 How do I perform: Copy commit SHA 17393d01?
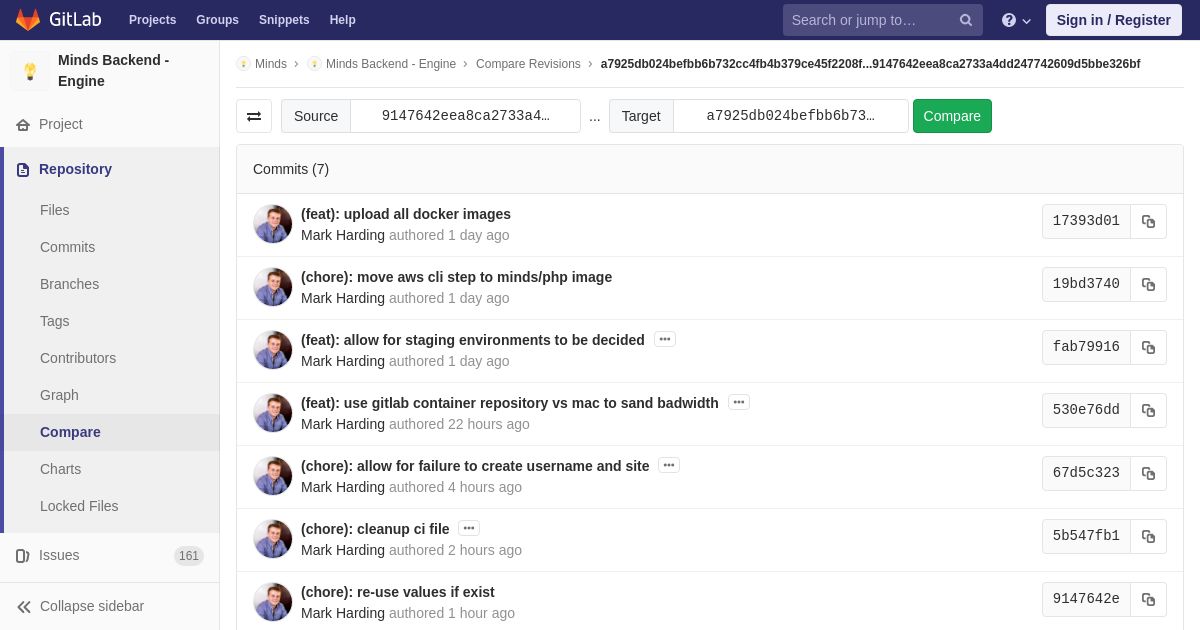pos(1148,222)
